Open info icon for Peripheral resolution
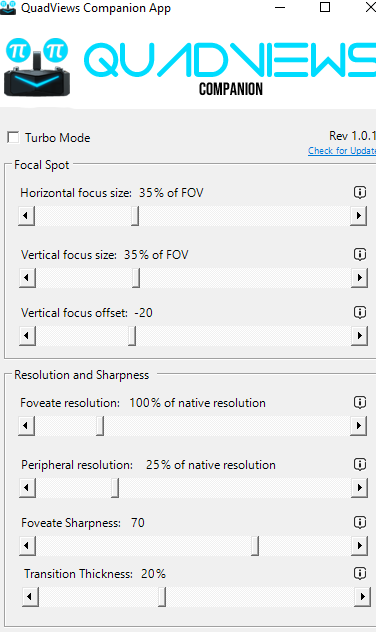Screen dimensions: 376x632 pyautogui.click(x=360, y=464)
